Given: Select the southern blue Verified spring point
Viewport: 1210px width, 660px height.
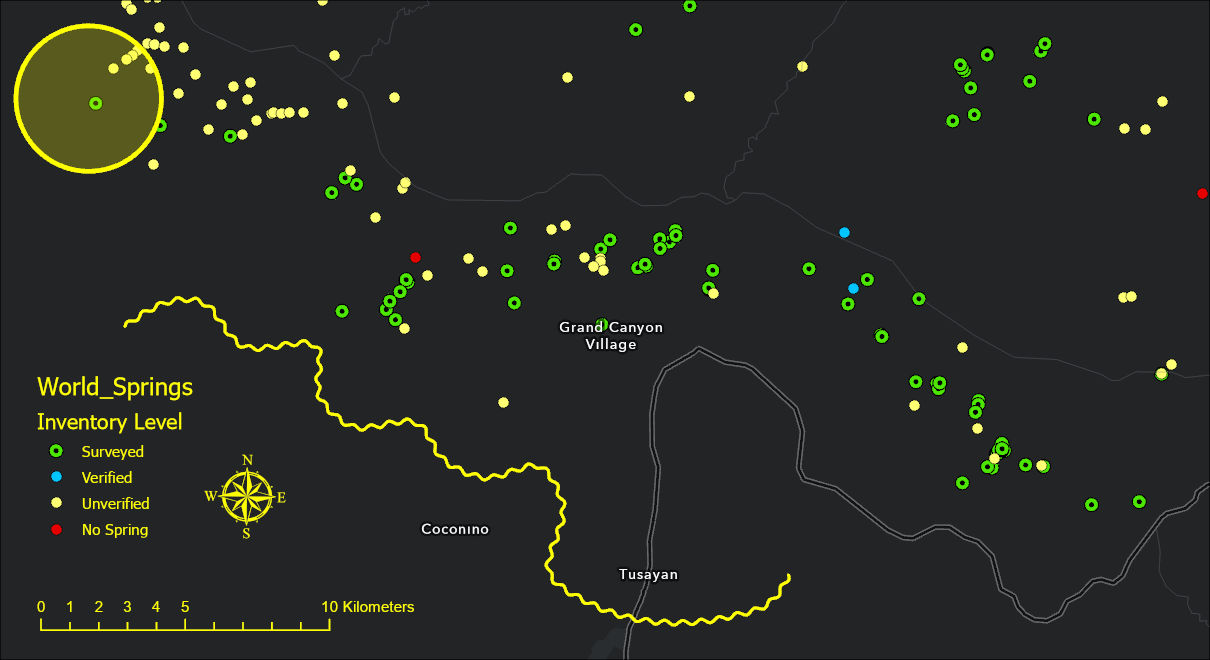Looking at the screenshot, I should tap(853, 288).
